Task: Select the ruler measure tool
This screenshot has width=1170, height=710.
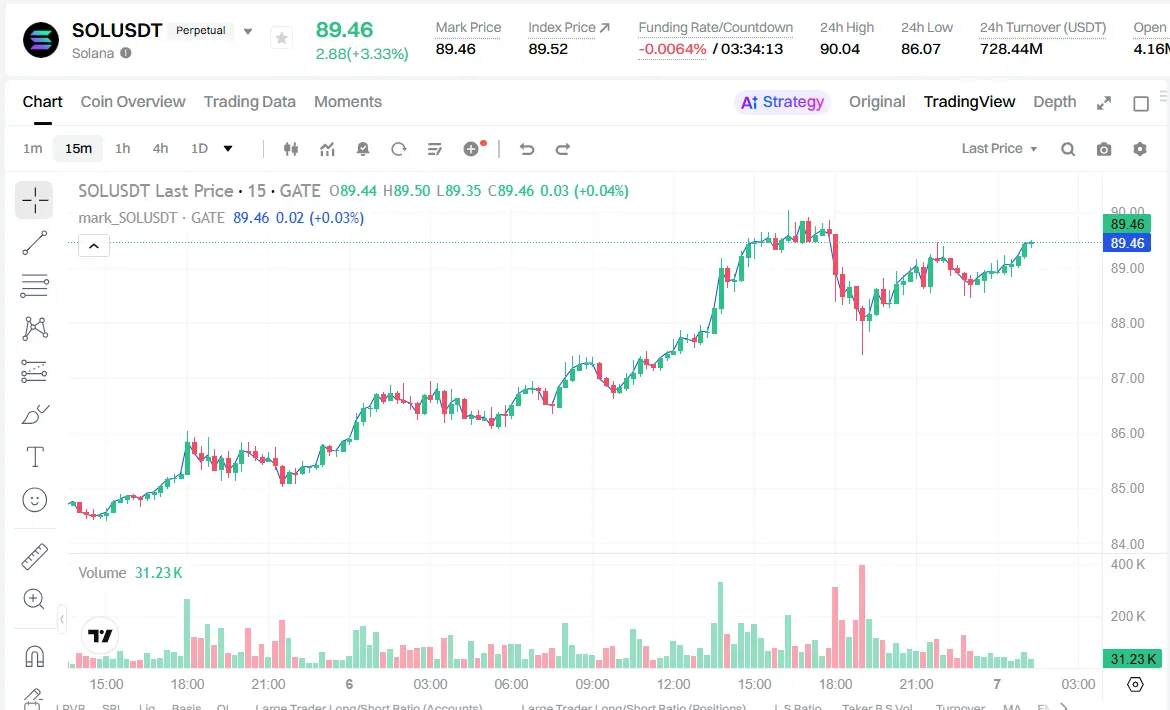Action: point(34,556)
